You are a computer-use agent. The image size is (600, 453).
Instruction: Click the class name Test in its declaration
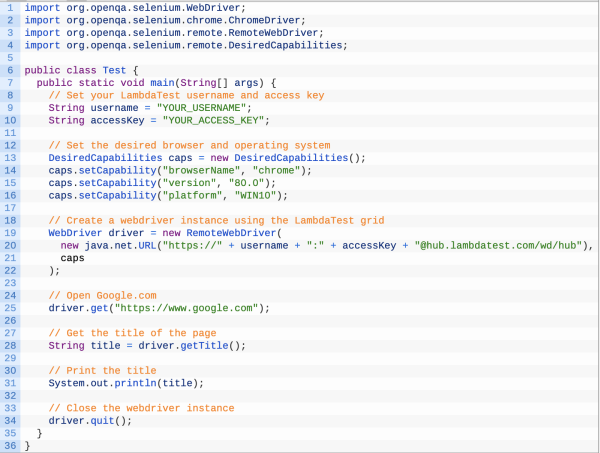point(114,70)
